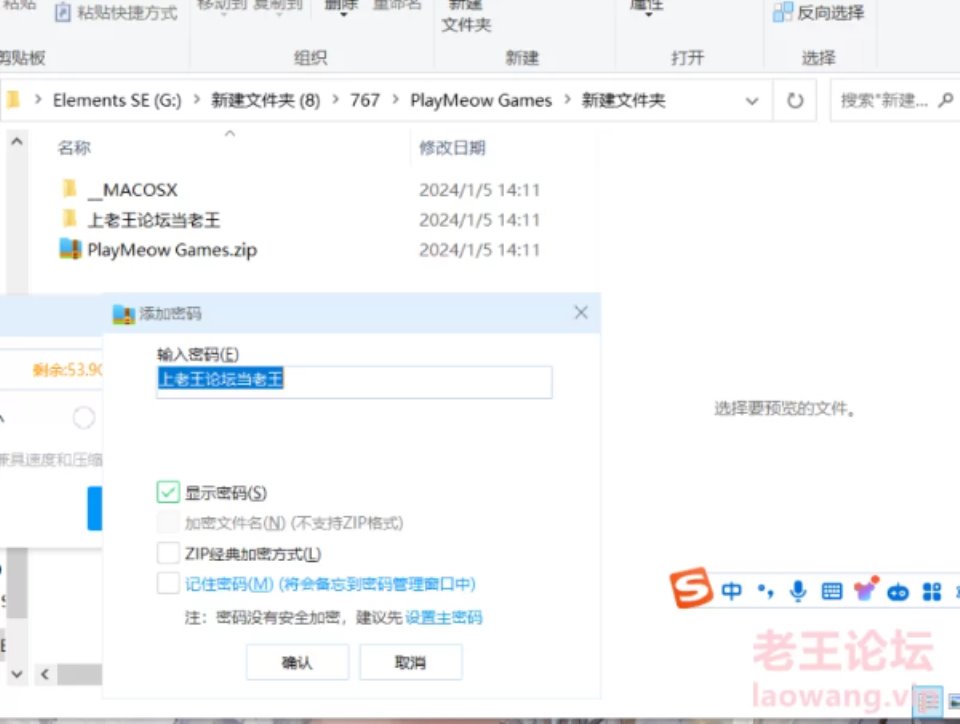960x724 pixels.
Task: Expand the chevron after 767 breadcrumb
Action: click(x=396, y=99)
